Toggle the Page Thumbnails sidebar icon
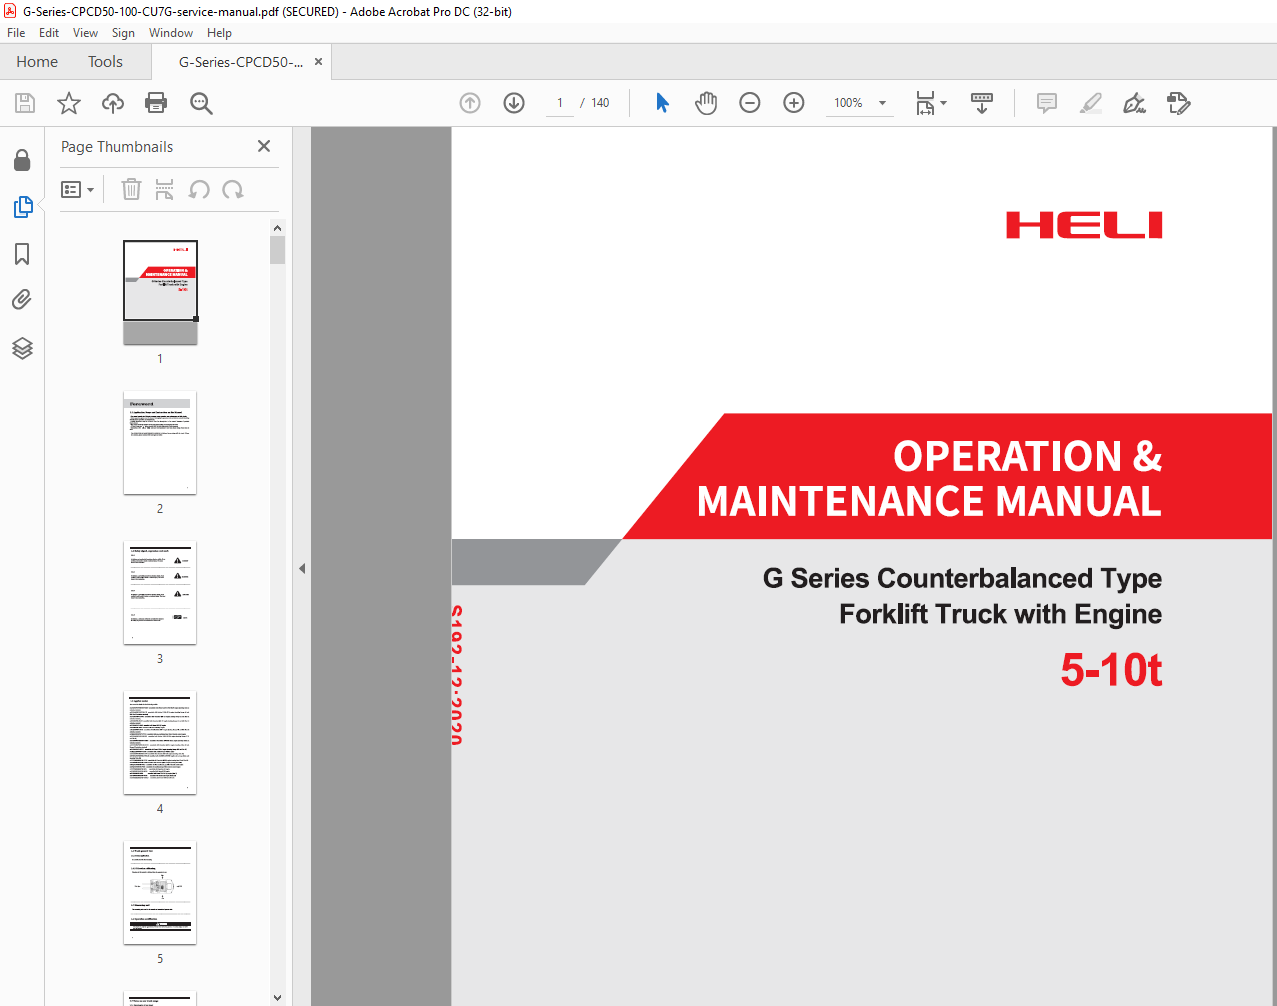Image resolution: width=1277 pixels, height=1006 pixels. [22, 207]
